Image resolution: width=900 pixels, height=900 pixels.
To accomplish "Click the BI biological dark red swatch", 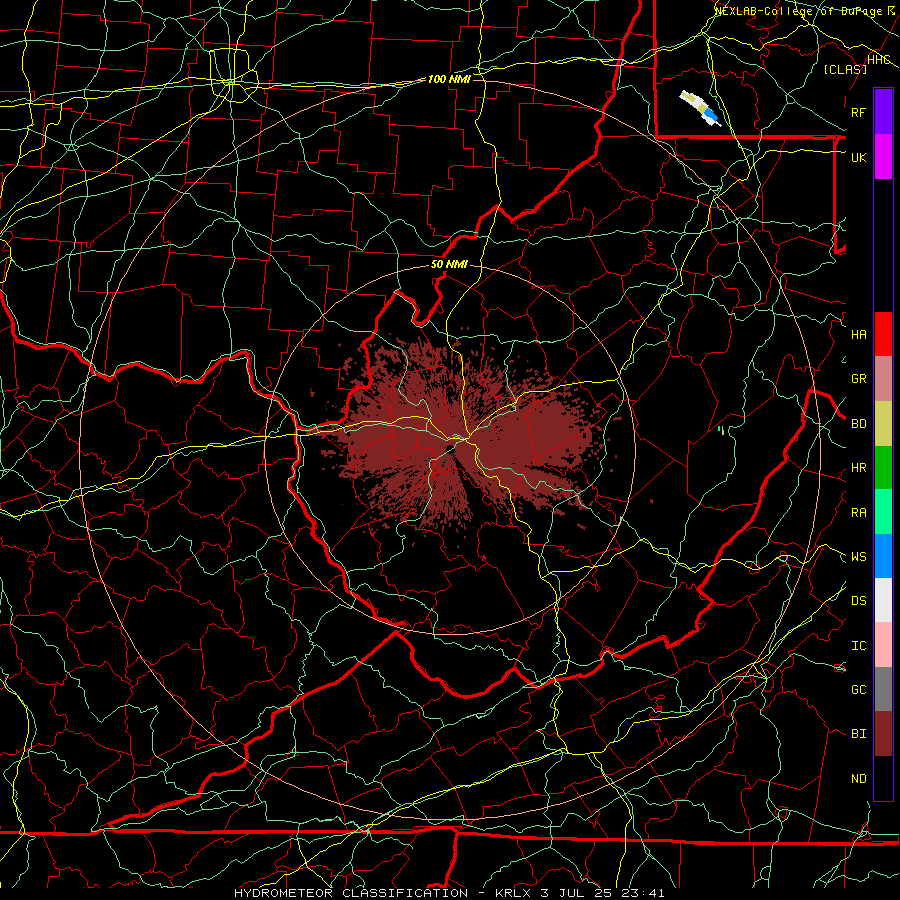I will 883,734.
